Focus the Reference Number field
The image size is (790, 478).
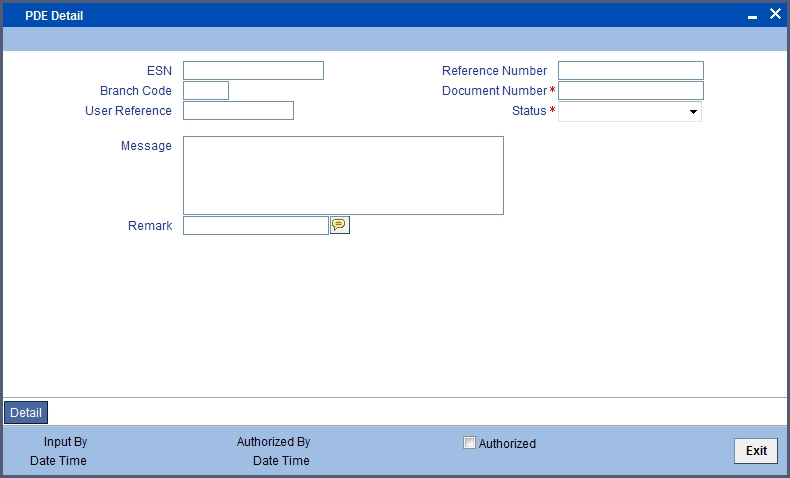pyautogui.click(x=631, y=71)
